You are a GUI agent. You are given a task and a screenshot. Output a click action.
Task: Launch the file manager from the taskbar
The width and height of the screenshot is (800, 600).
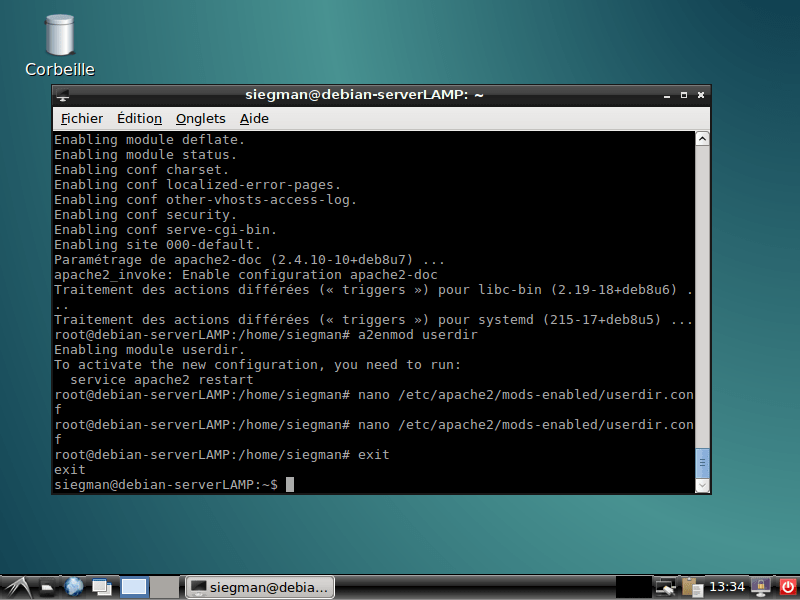[47, 587]
